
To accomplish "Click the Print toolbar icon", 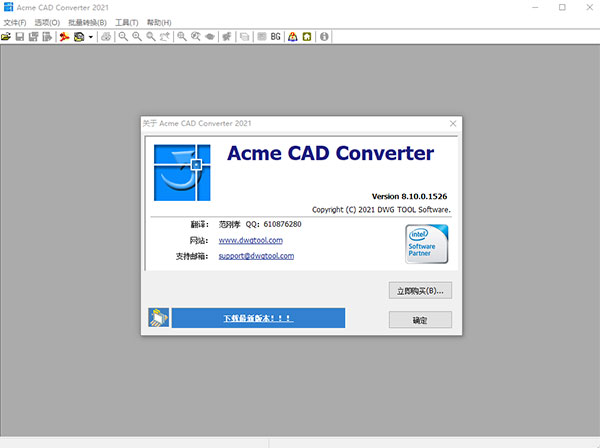I will point(106,37).
